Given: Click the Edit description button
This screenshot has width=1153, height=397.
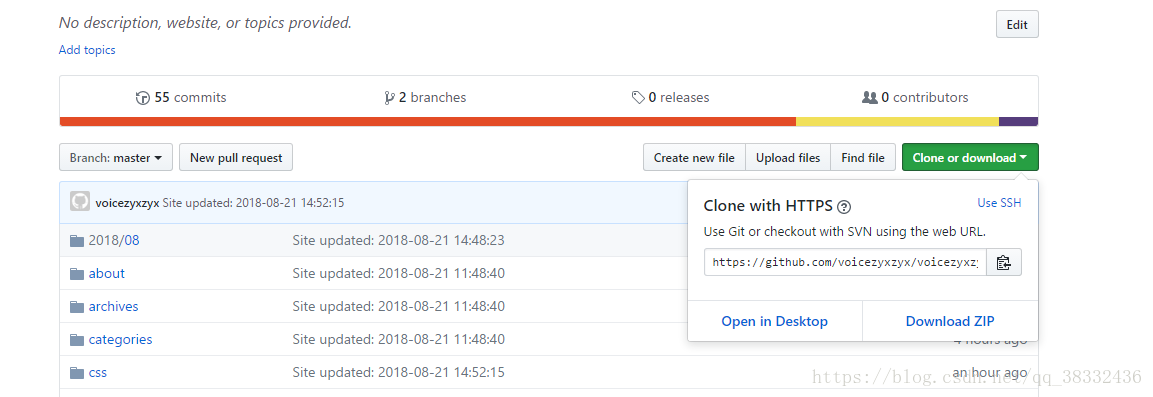Looking at the screenshot, I should 1017,24.
